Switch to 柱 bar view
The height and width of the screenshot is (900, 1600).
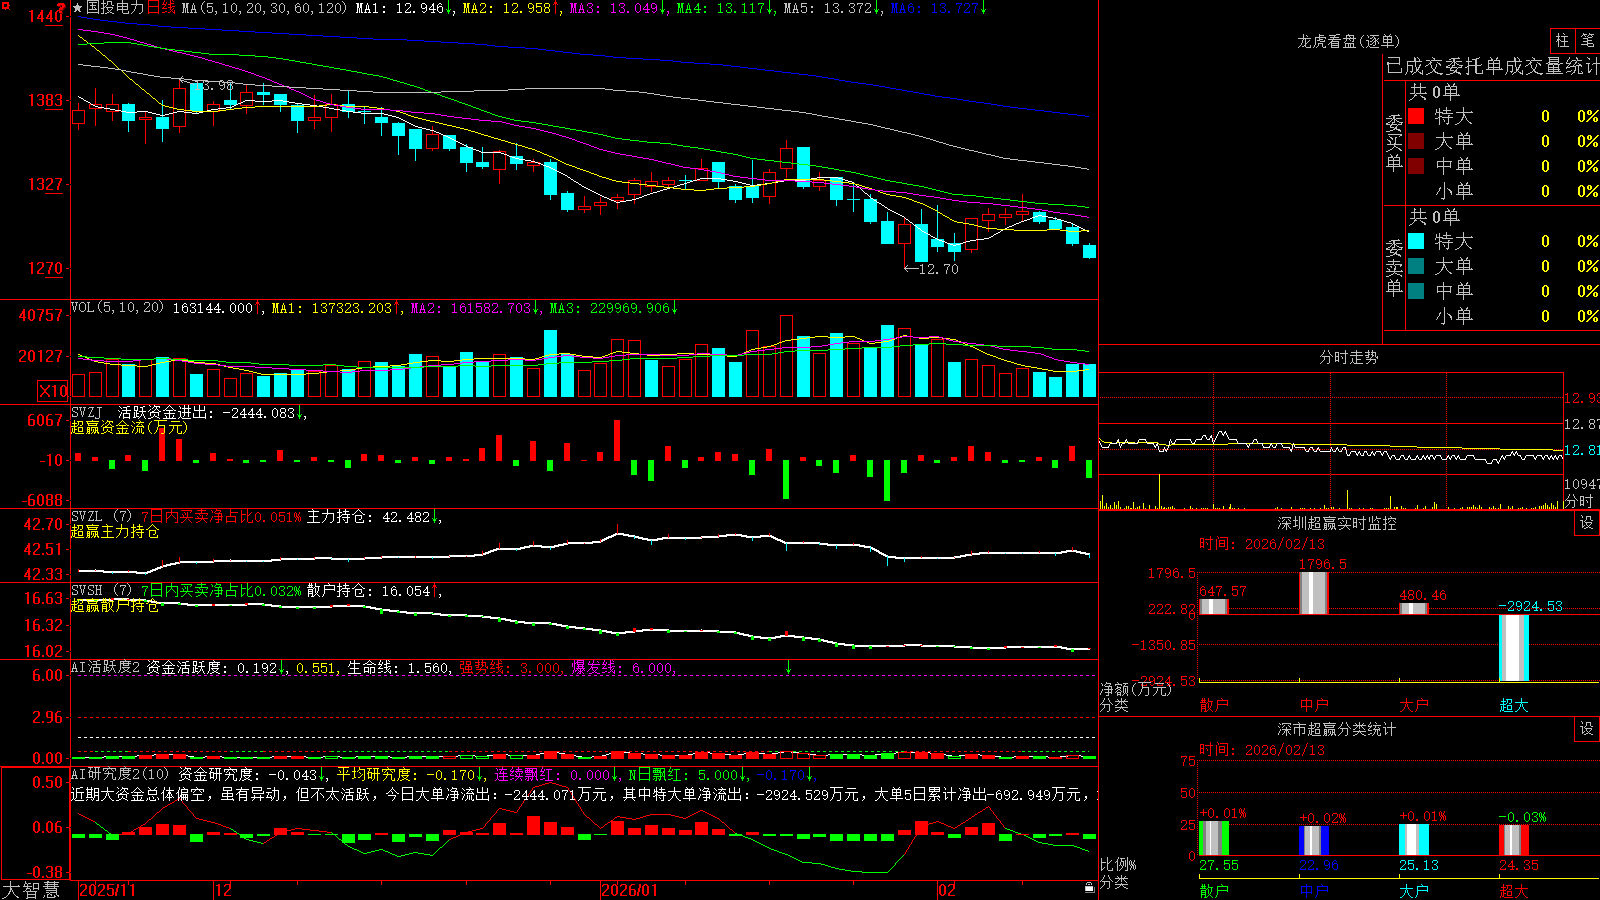[1562, 40]
